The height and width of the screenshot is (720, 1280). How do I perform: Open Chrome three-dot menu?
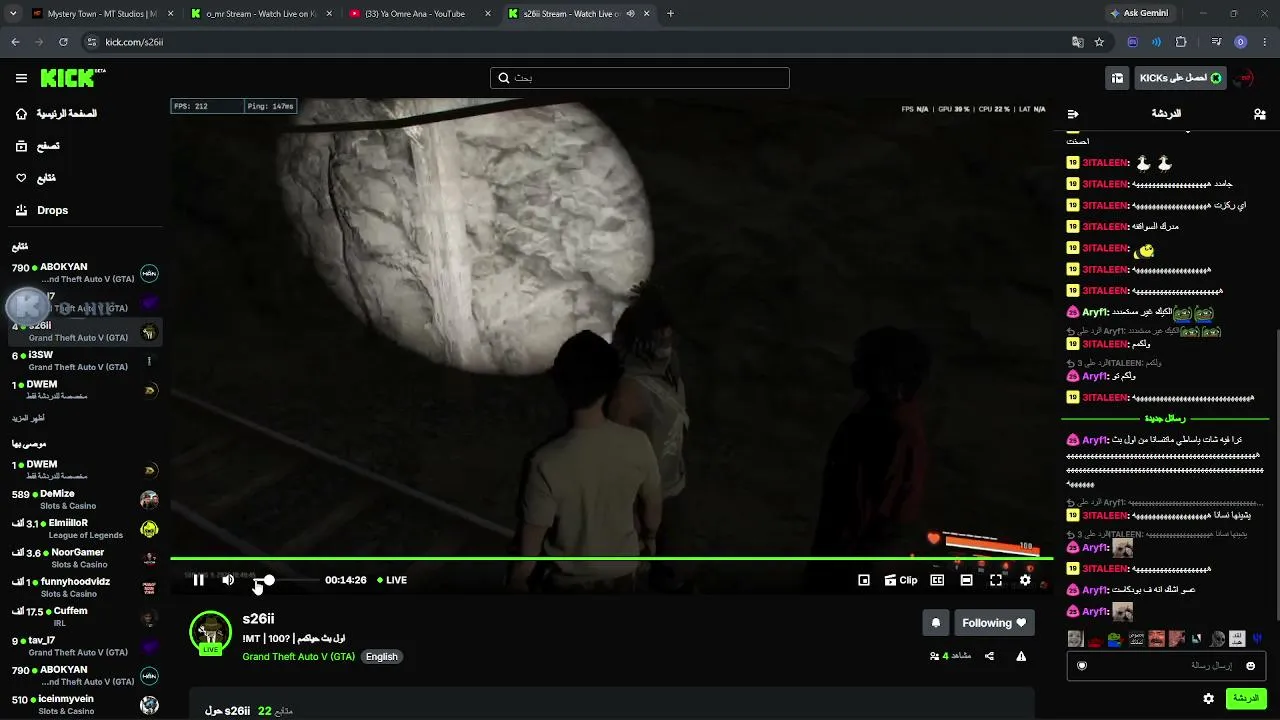[x=1265, y=42]
